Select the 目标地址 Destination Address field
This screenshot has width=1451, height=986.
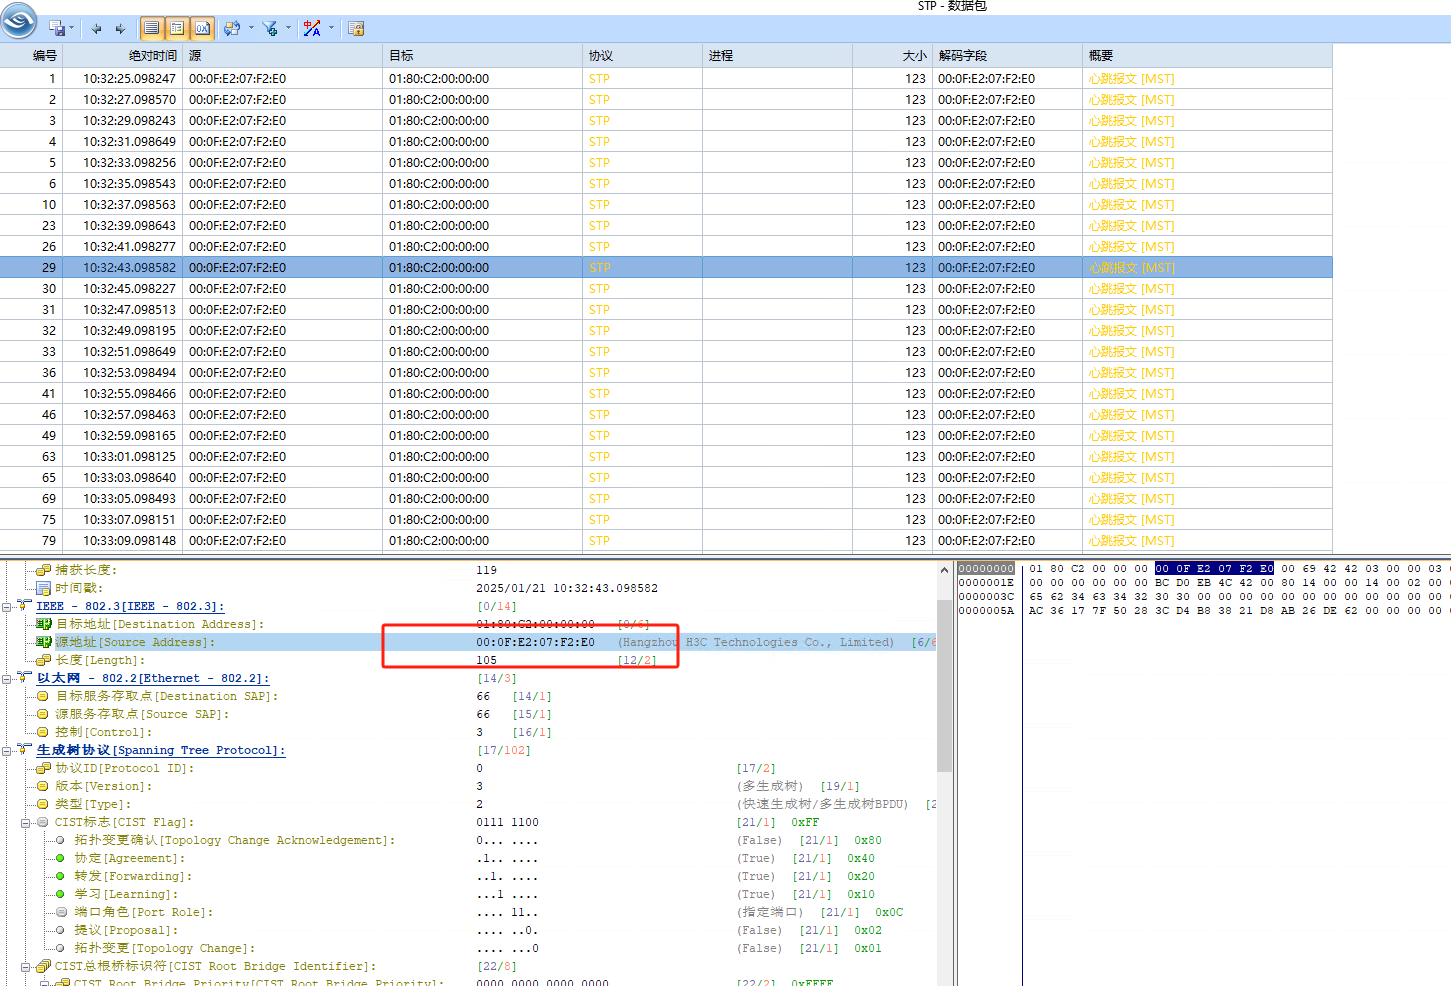click(160, 625)
